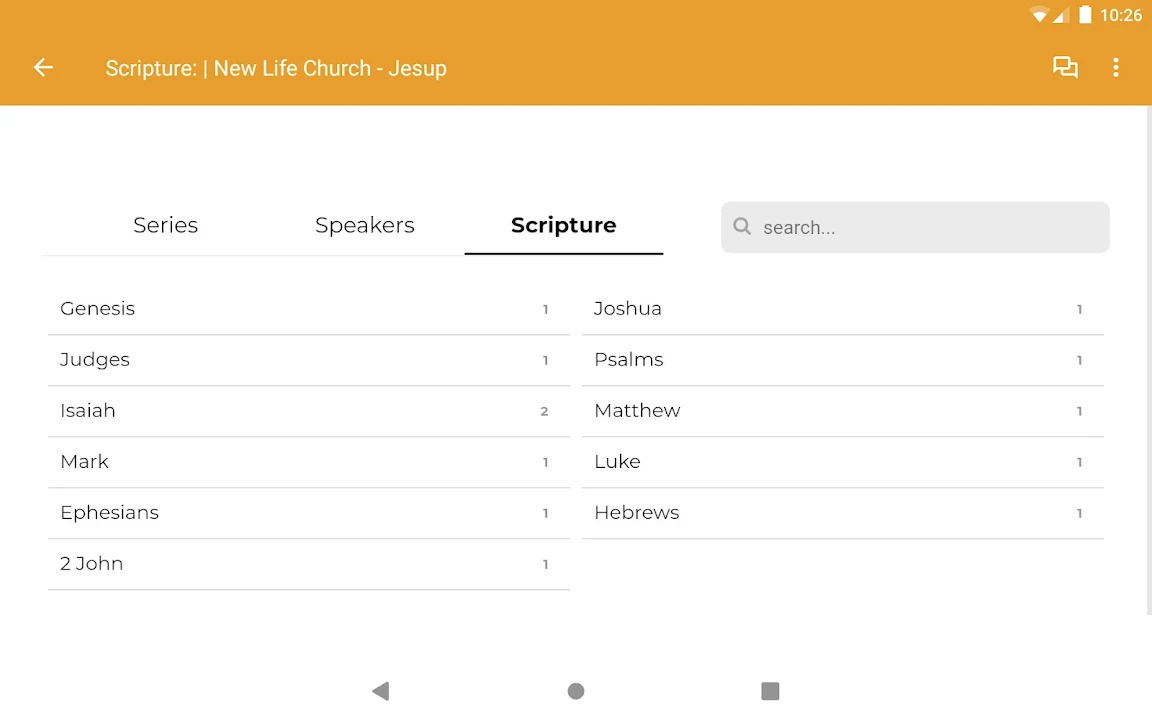Viewport: 1152px width, 720px height.
Task: Select the Scripture tab
Action: coord(563,226)
